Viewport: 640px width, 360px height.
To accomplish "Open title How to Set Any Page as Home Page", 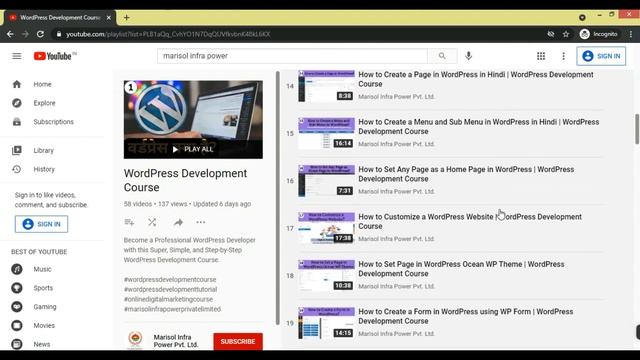I will (x=466, y=174).
